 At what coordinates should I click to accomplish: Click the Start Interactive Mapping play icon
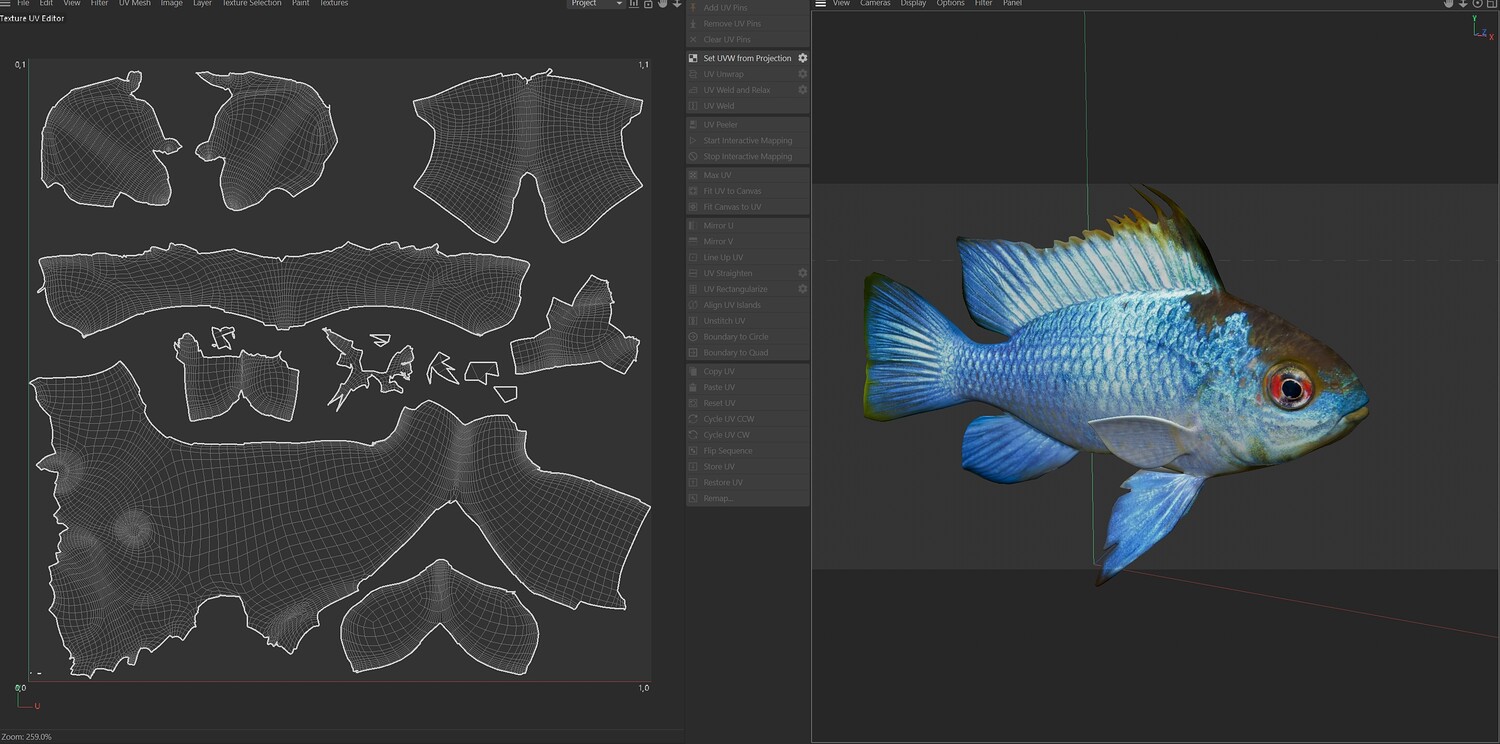(694, 141)
